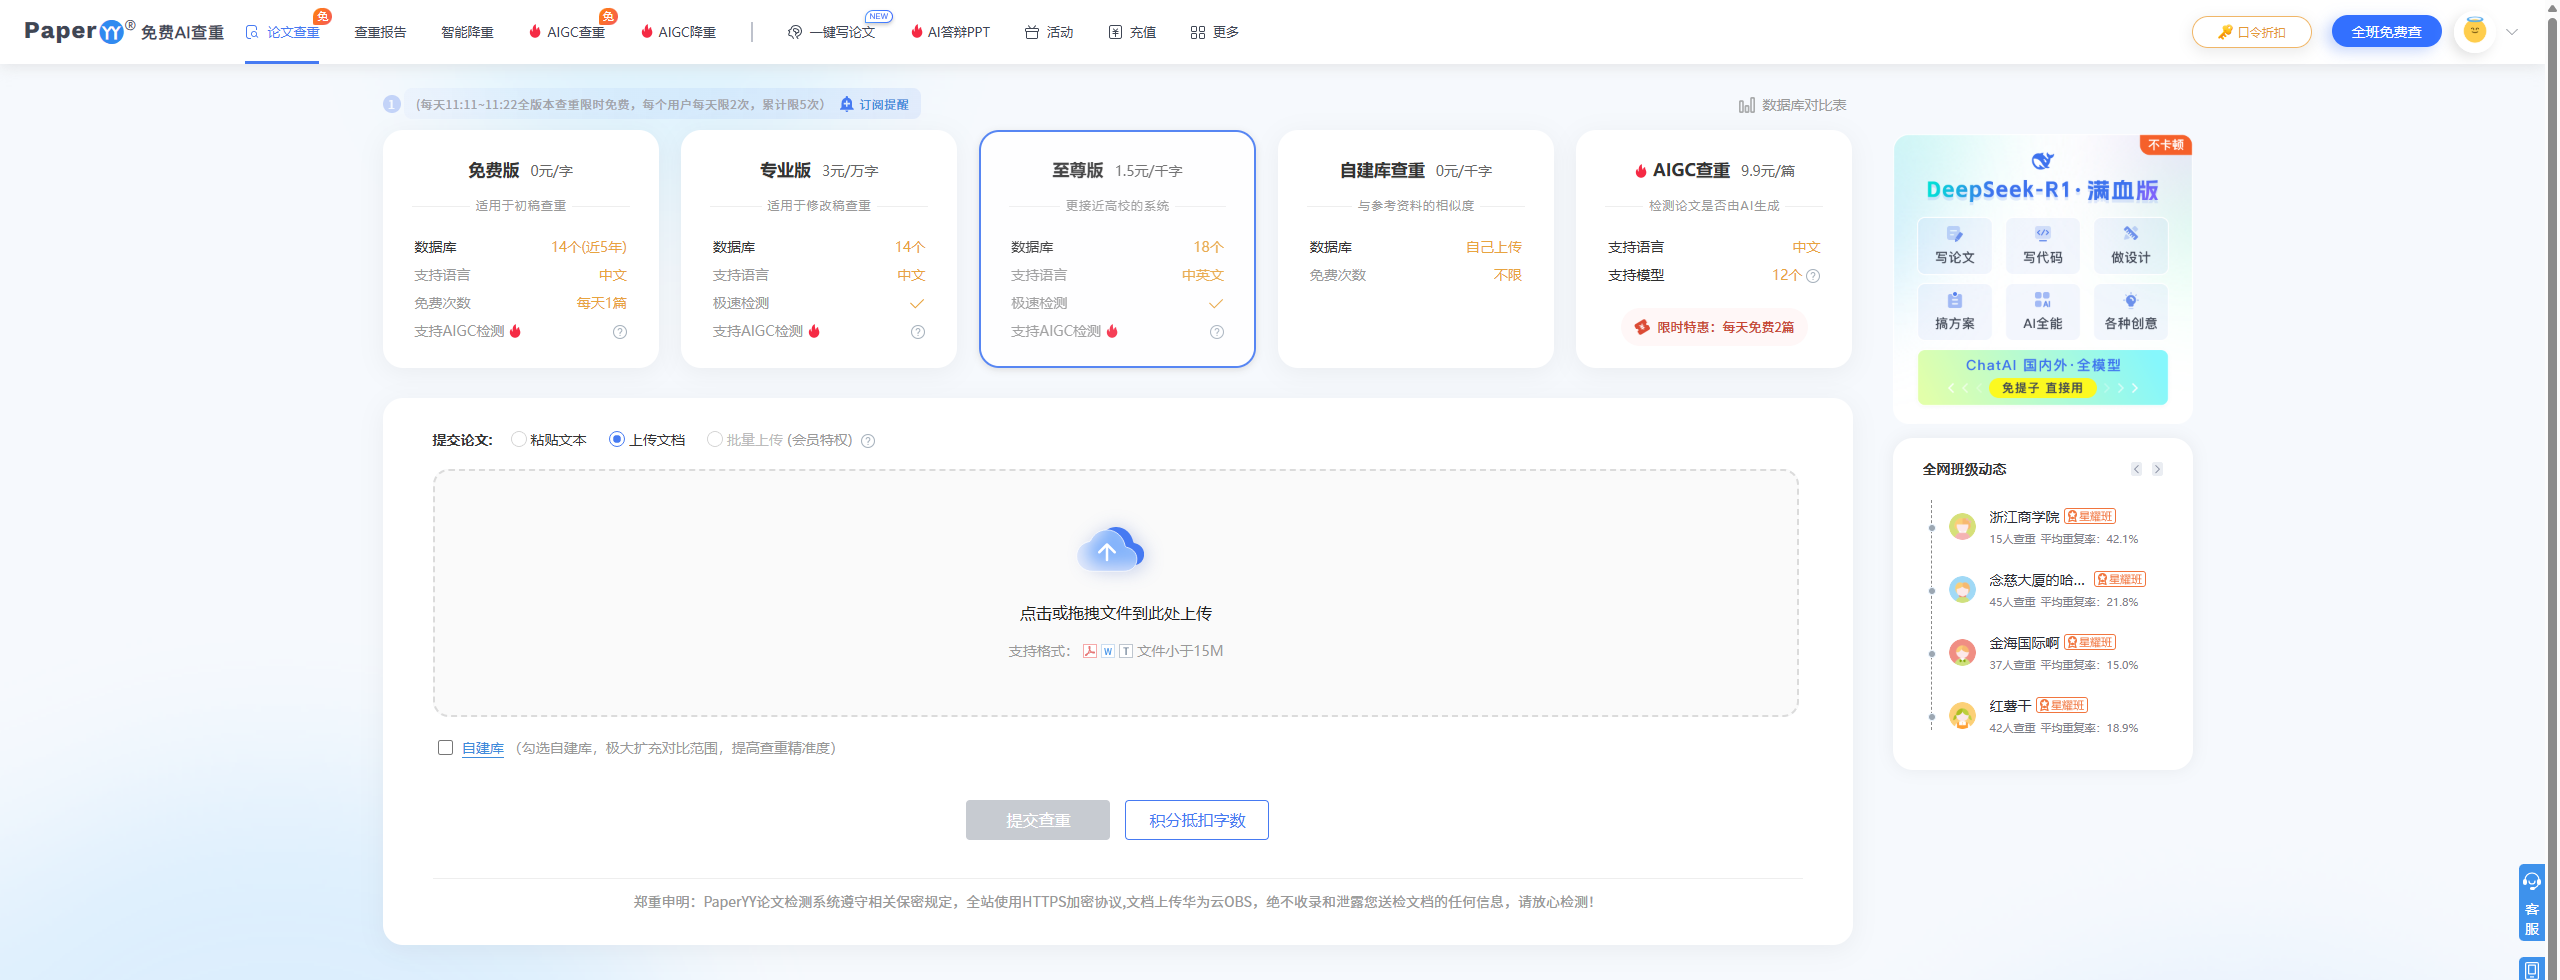This screenshot has width=2560, height=980.
Task: Click the help icon beside 12个 支持模型
Action: click(x=1813, y=276)
